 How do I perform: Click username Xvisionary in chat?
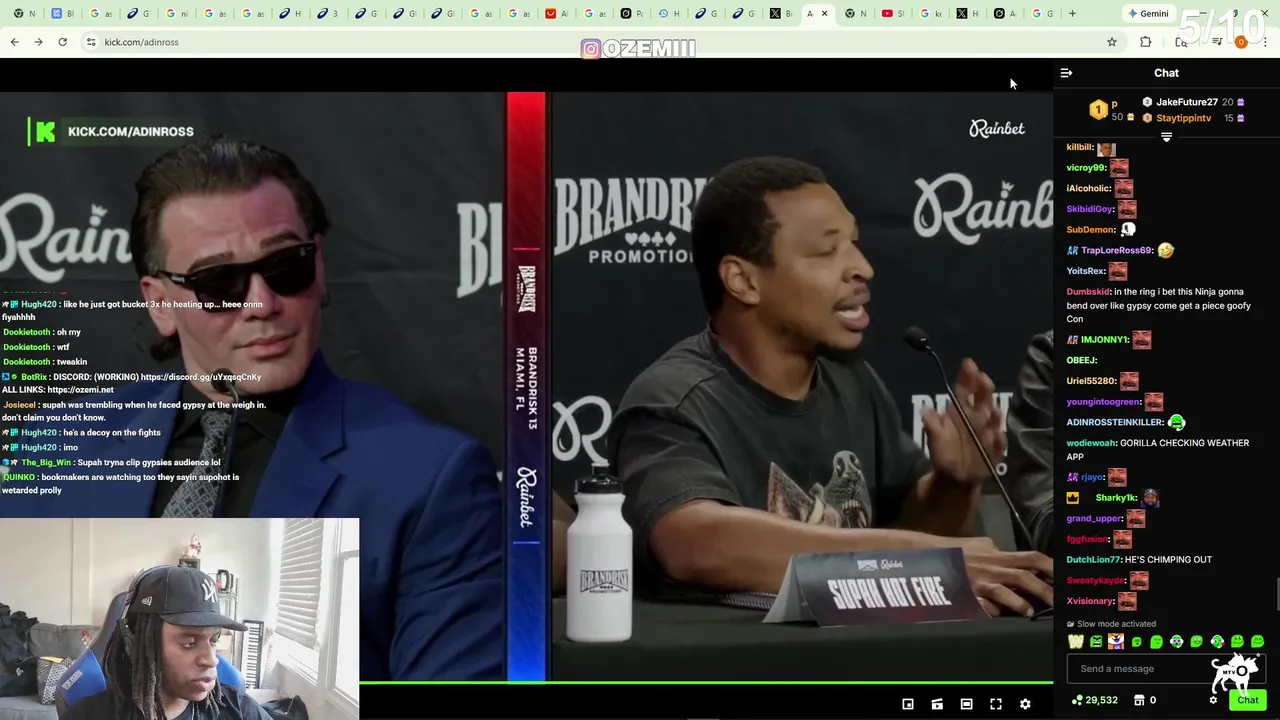pyautogui.click(x=1090, y=601)
